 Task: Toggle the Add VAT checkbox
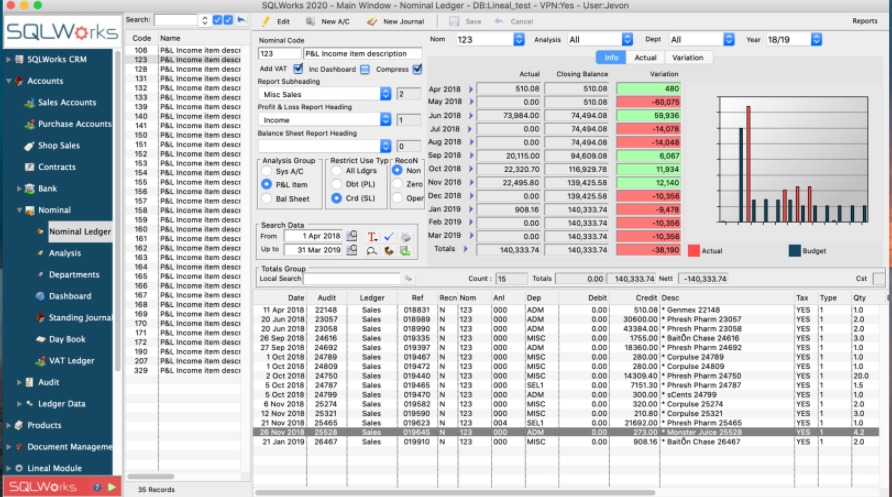[x=298, y=69]
